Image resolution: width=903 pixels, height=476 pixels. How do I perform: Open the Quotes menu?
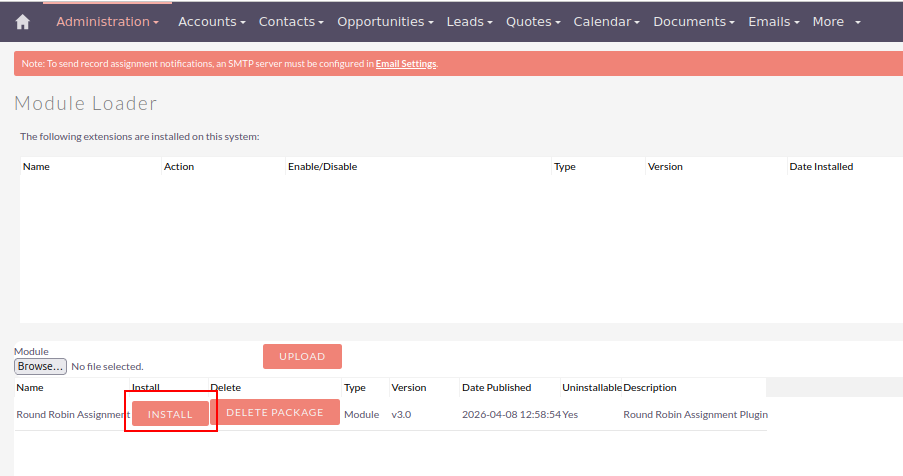click(x=533, y=22)
